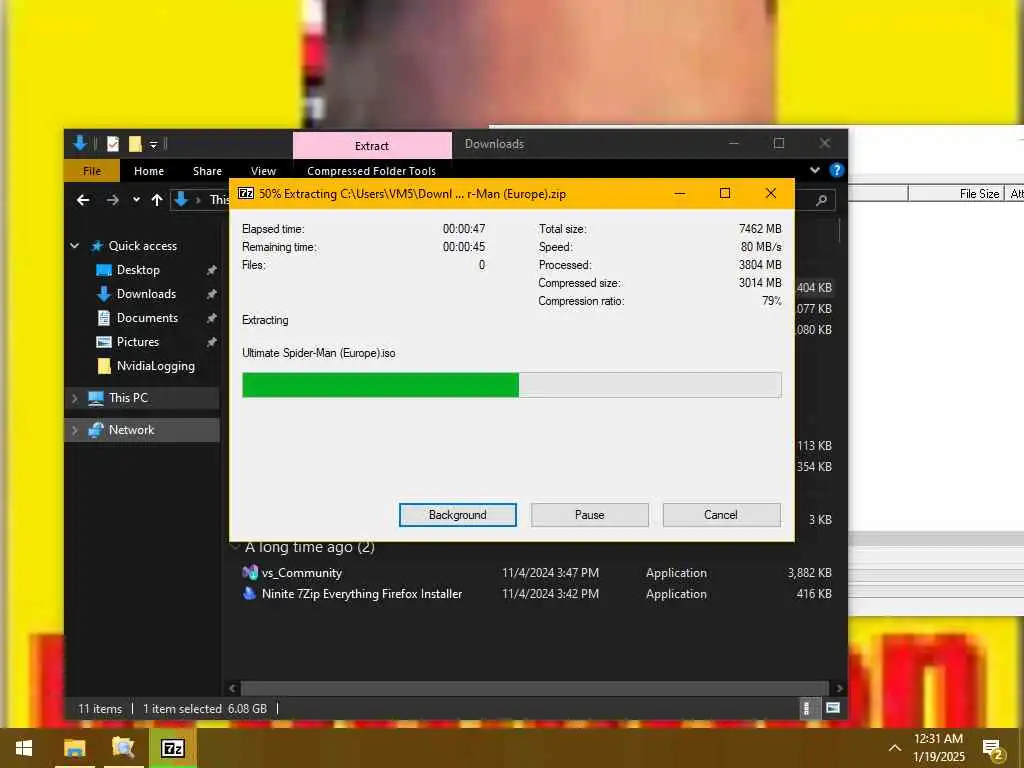The image size is (1024, 768).
Task: Select Network in navigation pane
Action: pos(131,430)
